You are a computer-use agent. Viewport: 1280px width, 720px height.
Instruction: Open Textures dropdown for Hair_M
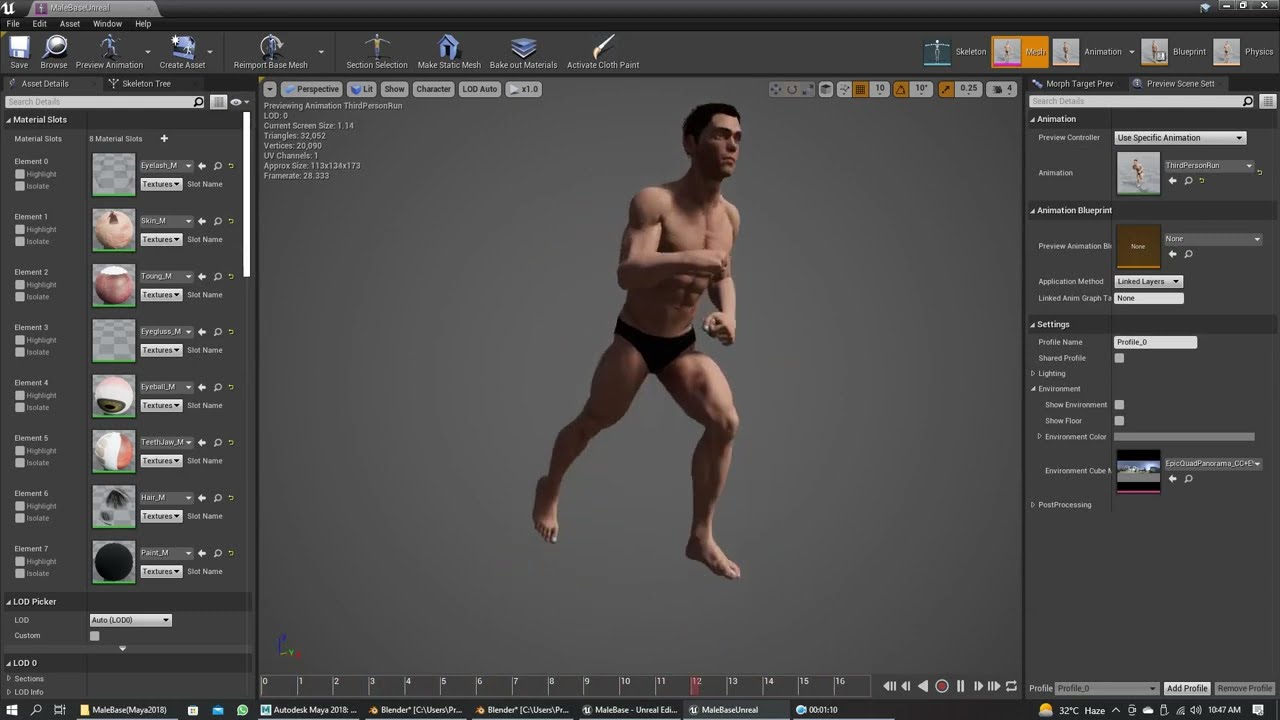pyautogui.click(x=161, y=516)
